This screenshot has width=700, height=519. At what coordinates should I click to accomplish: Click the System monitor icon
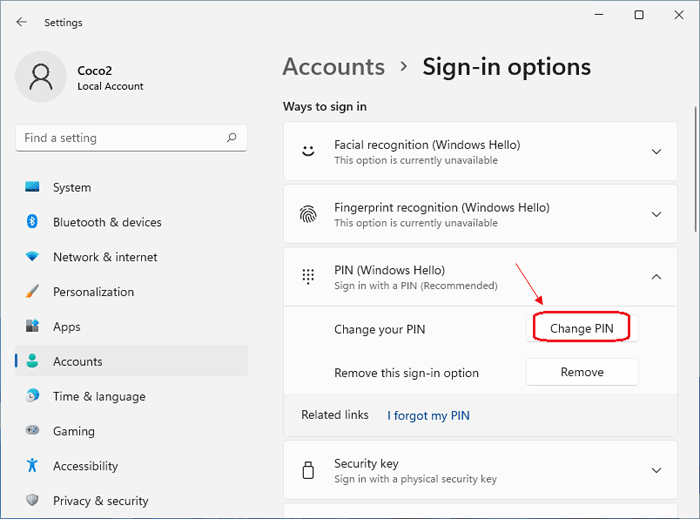(x=32, y=187)
